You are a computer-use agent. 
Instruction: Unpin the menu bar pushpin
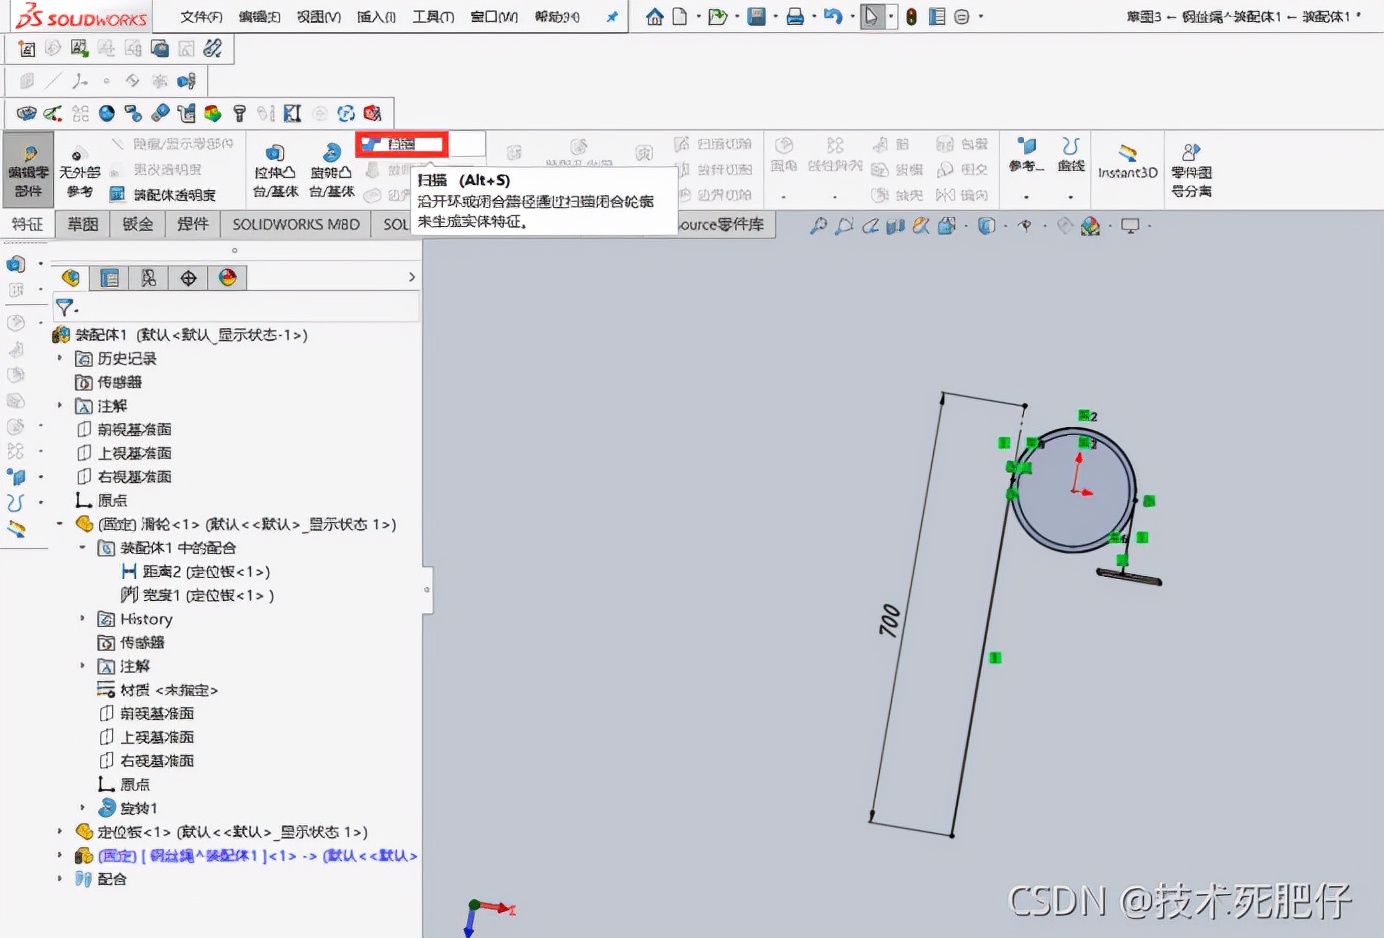click(x=611, y=15)
